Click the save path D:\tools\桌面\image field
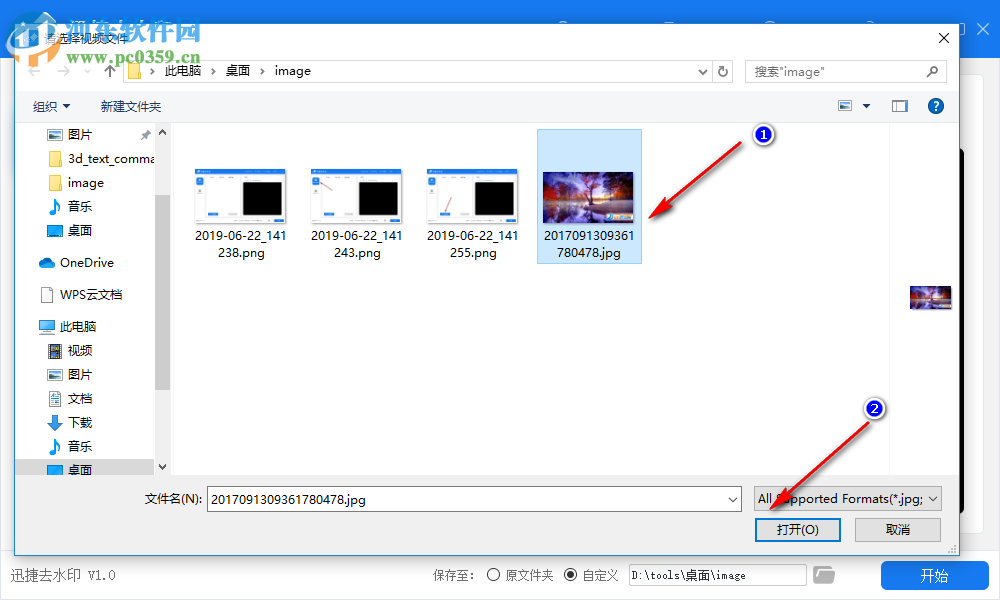1000x600 pixels. tap(717, 575)
